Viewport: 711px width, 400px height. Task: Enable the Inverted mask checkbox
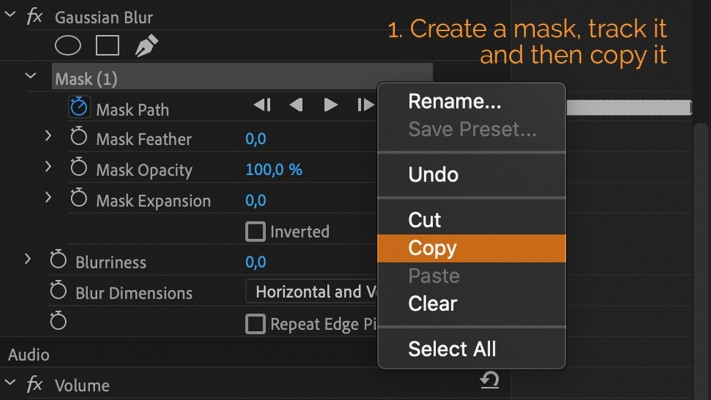pos(256,231)
